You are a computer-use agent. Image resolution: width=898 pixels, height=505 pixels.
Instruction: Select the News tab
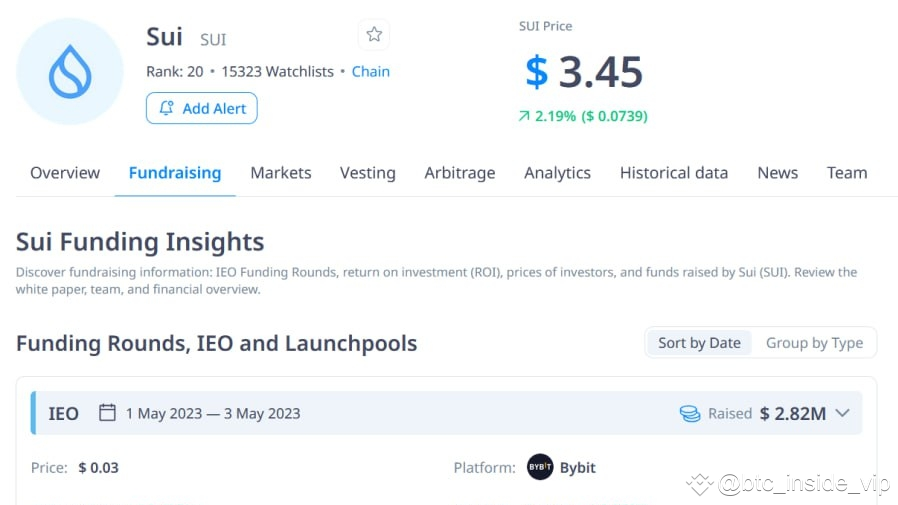click(777, 173)
